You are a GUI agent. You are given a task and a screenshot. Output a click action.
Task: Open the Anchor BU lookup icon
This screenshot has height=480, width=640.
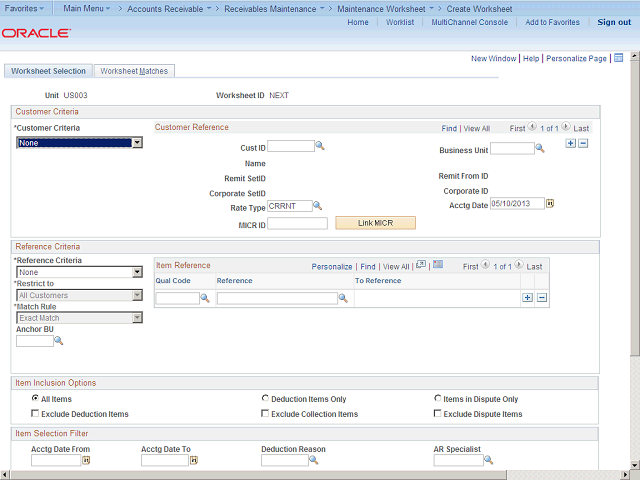coord(58,341)
